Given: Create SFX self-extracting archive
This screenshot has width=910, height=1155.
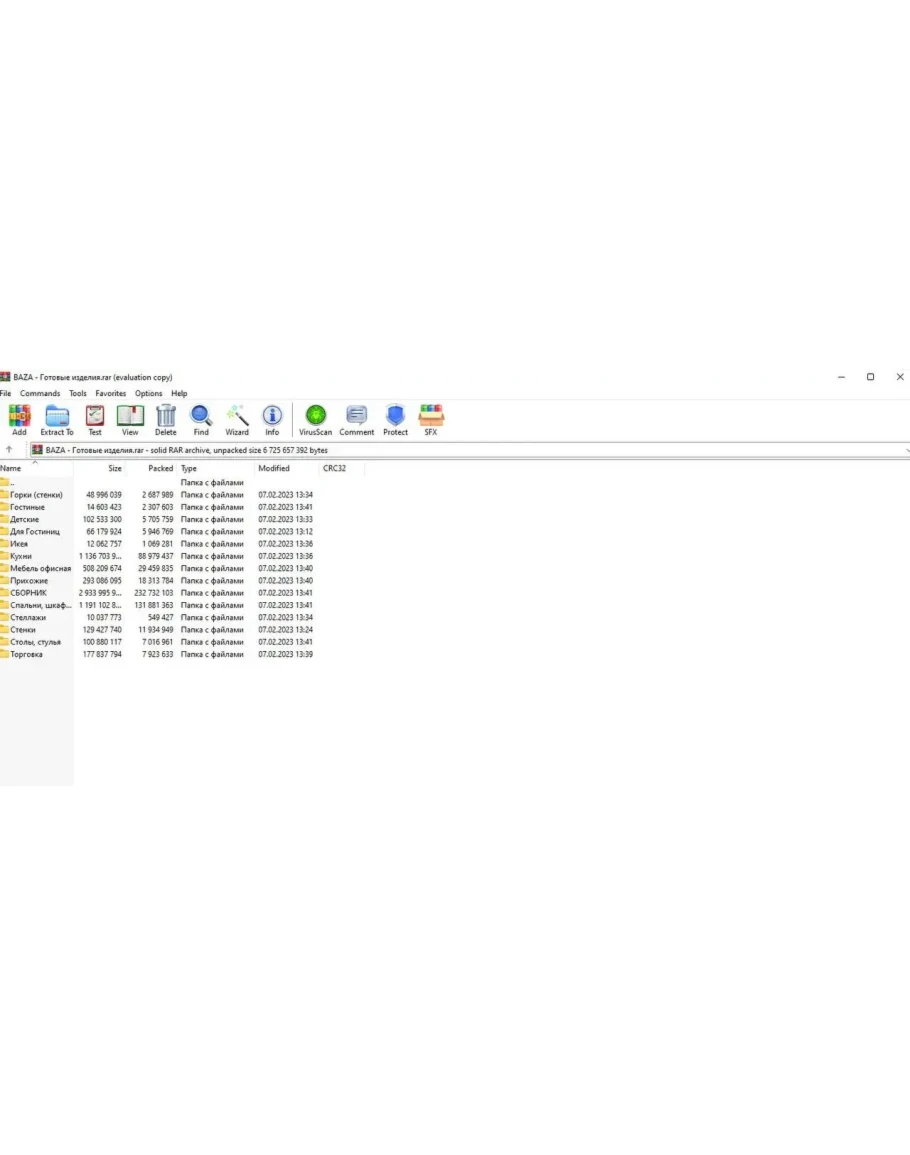Looking at the screenshot, I should point(431,418).
